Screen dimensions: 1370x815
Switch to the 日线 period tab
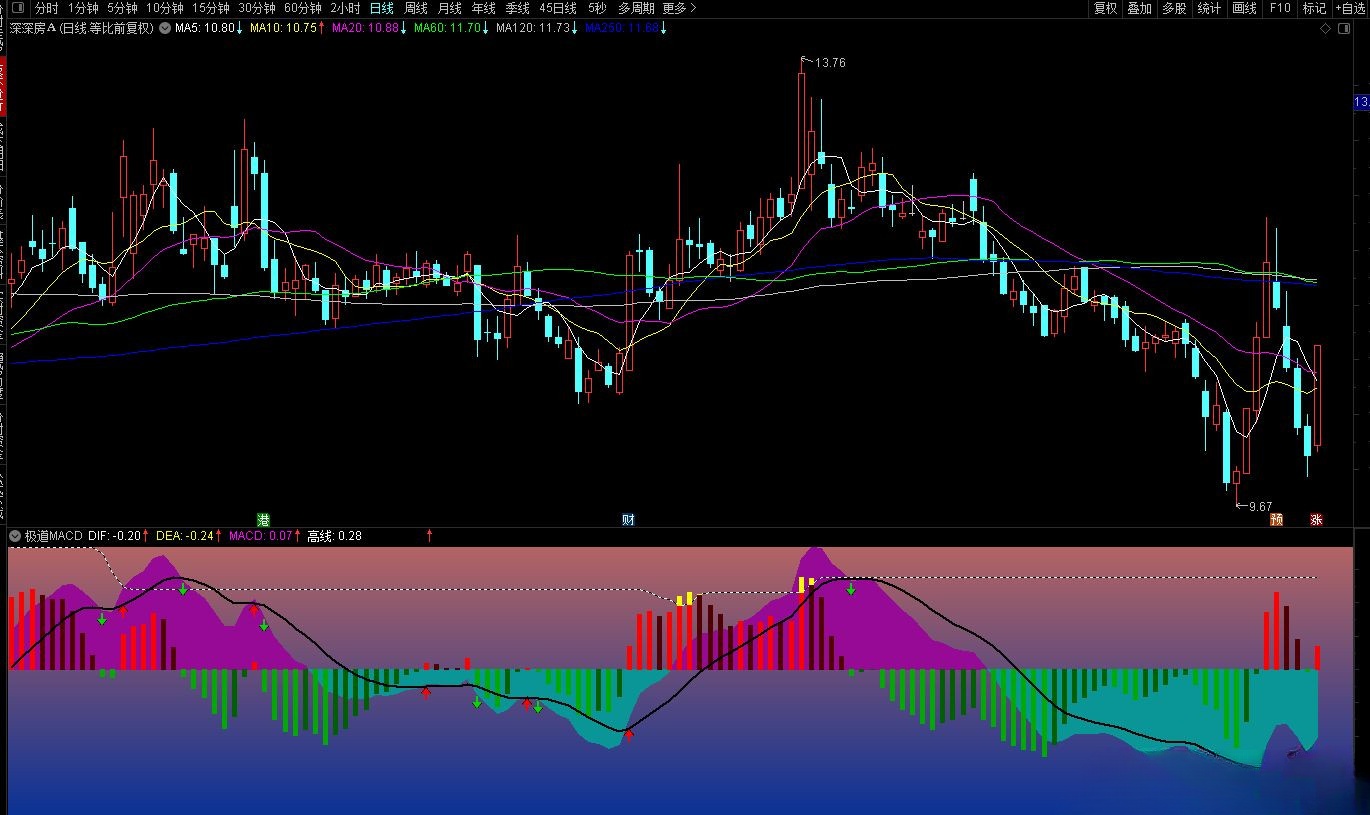coord(382,8)
